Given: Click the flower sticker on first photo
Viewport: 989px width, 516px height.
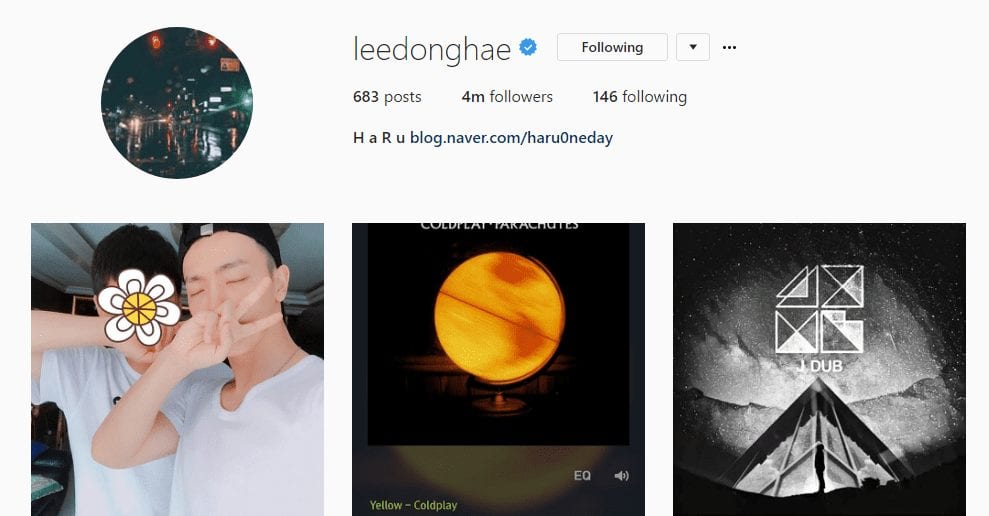Looking at the screenshot, I should pyautogui.click(x=139, y=307).
